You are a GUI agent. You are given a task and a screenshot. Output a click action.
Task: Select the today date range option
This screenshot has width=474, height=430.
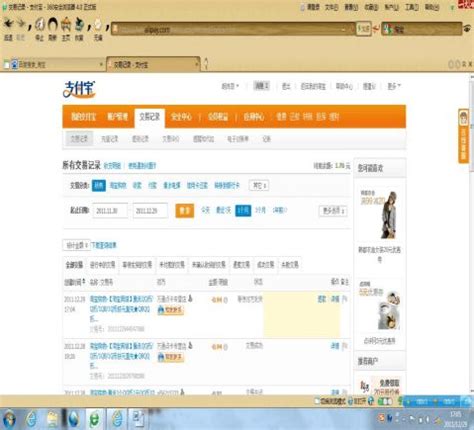(205, 210)
